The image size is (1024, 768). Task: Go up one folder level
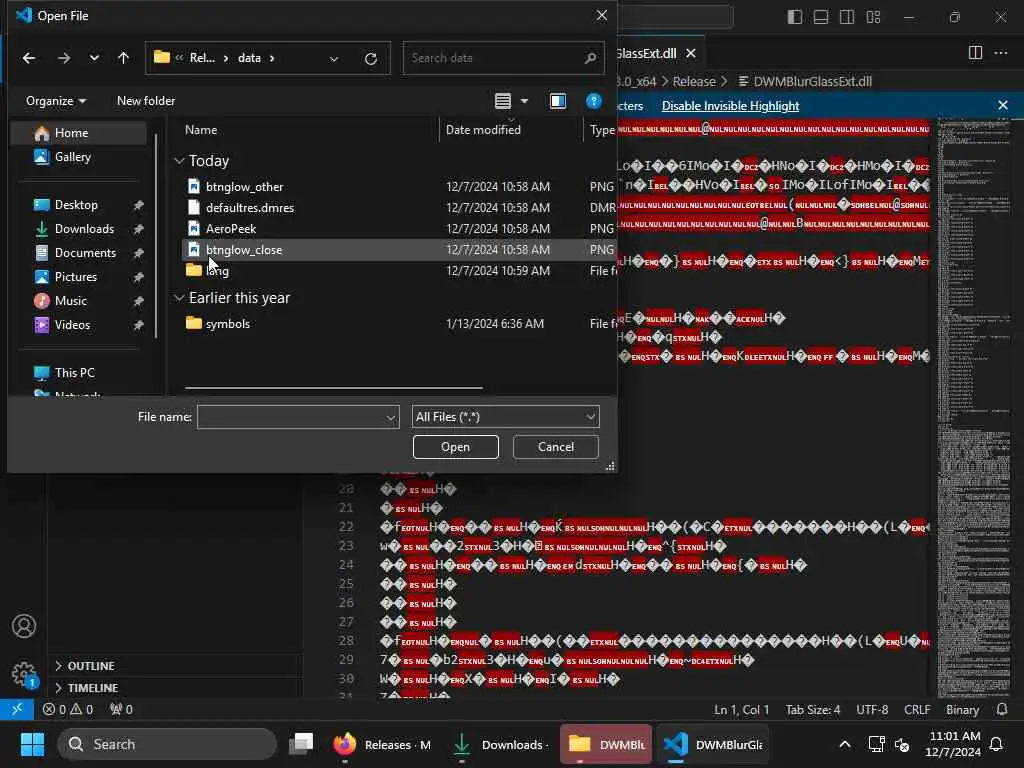pyautogui.click(x=123, y=58)
